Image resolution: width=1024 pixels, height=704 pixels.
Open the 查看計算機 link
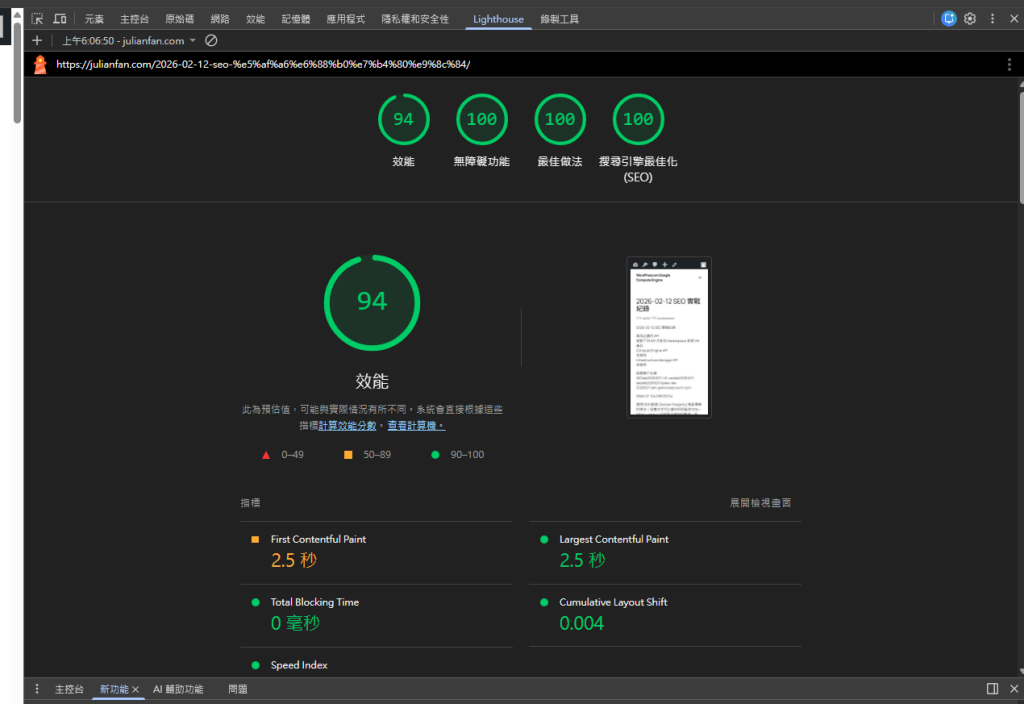(x=416, y=426)
